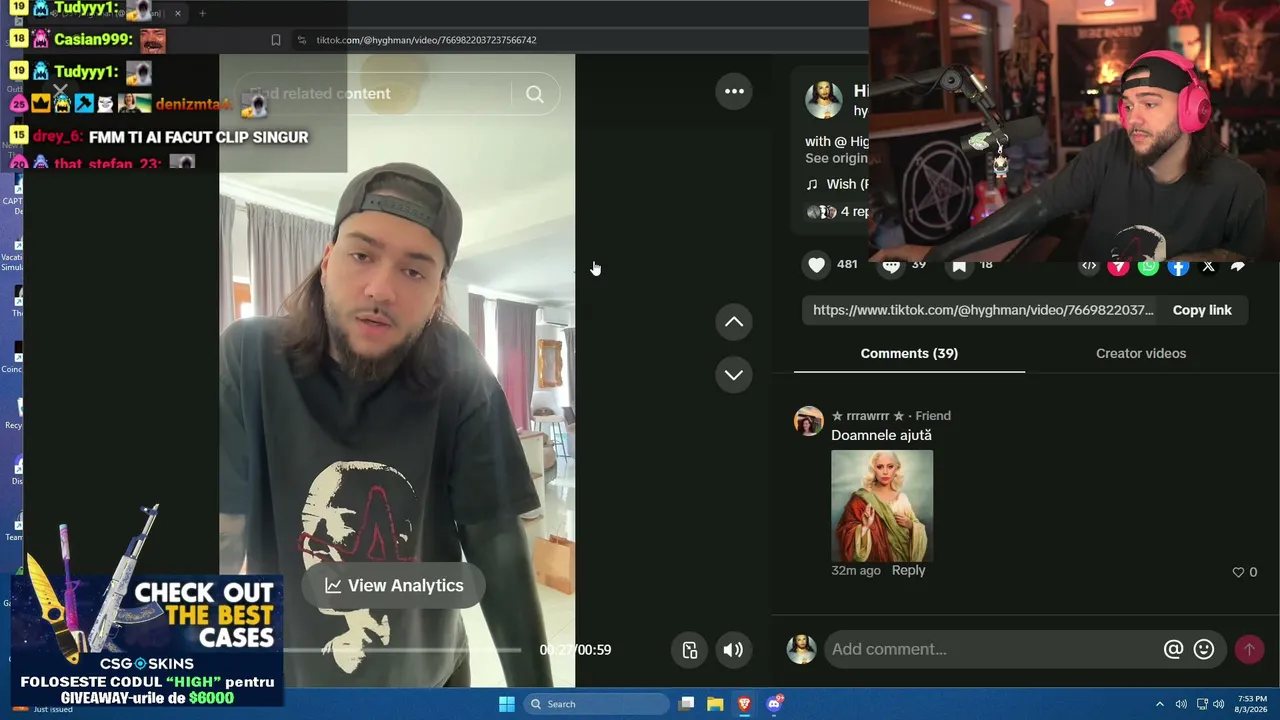Mute the video with speaker icon
The width and height of the screenshot is (1280, 720).
[733, 650]
